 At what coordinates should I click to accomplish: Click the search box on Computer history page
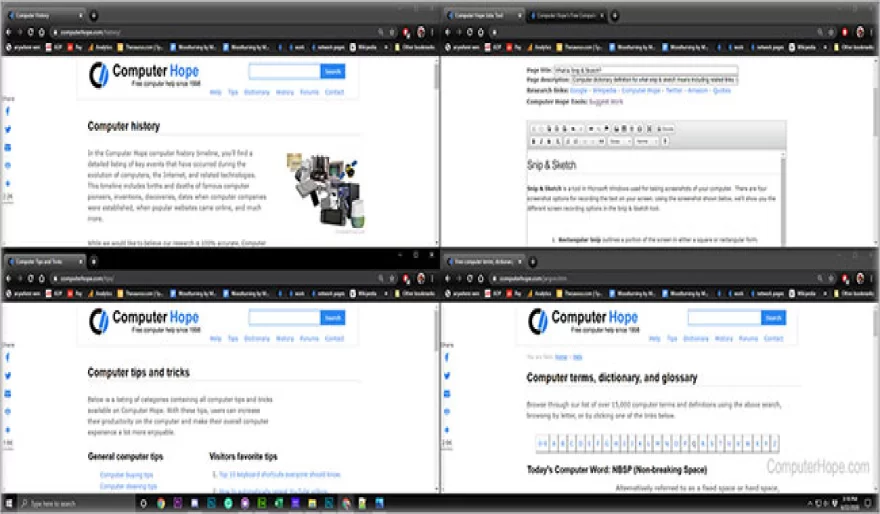pyautogui.click(x=285, y=71)
